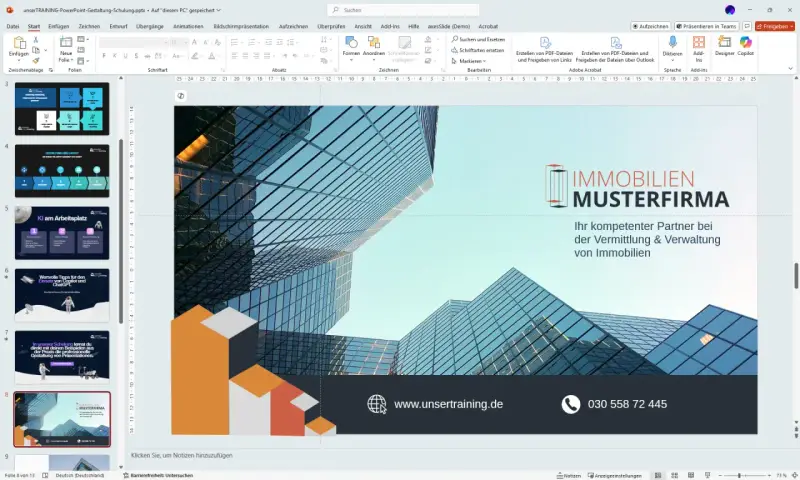Adjust the zoom slider in status bar
This screenshot has height=480, width=800.
point(739,475)
